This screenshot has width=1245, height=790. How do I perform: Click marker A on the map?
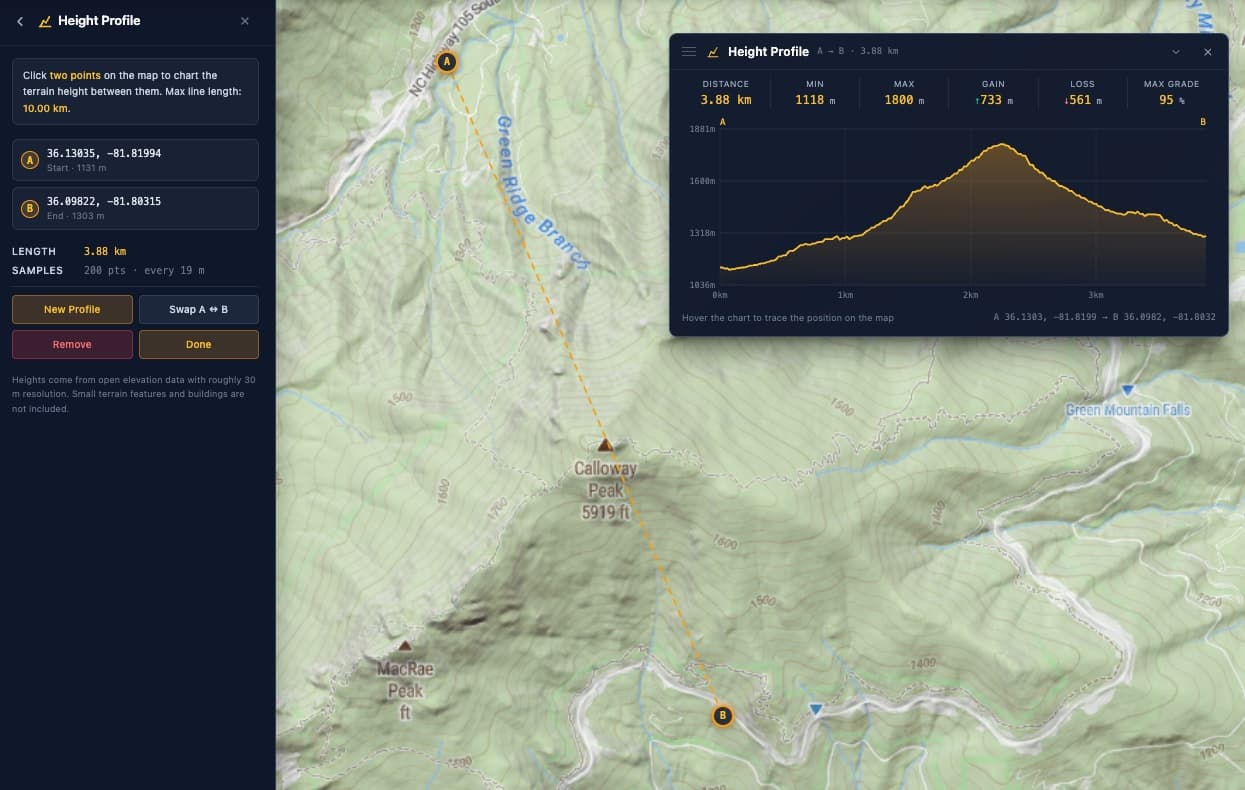point(447,62)
